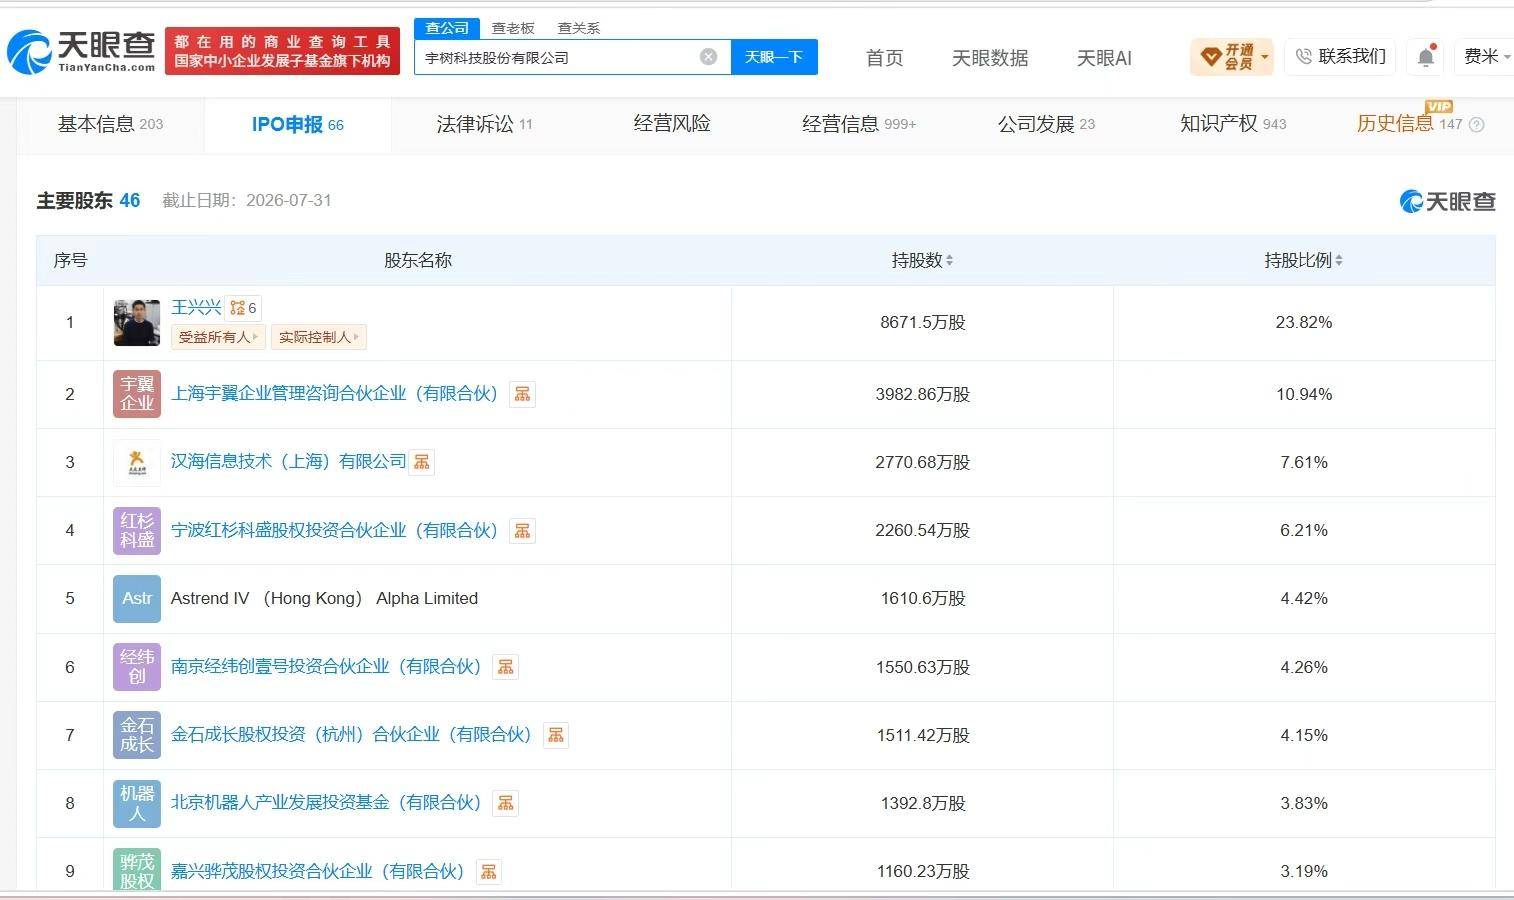The height and width of the screenshot is (900, 1514).
Task: Select the 10.94% ownership cell
Action: tap(1304, 394)
